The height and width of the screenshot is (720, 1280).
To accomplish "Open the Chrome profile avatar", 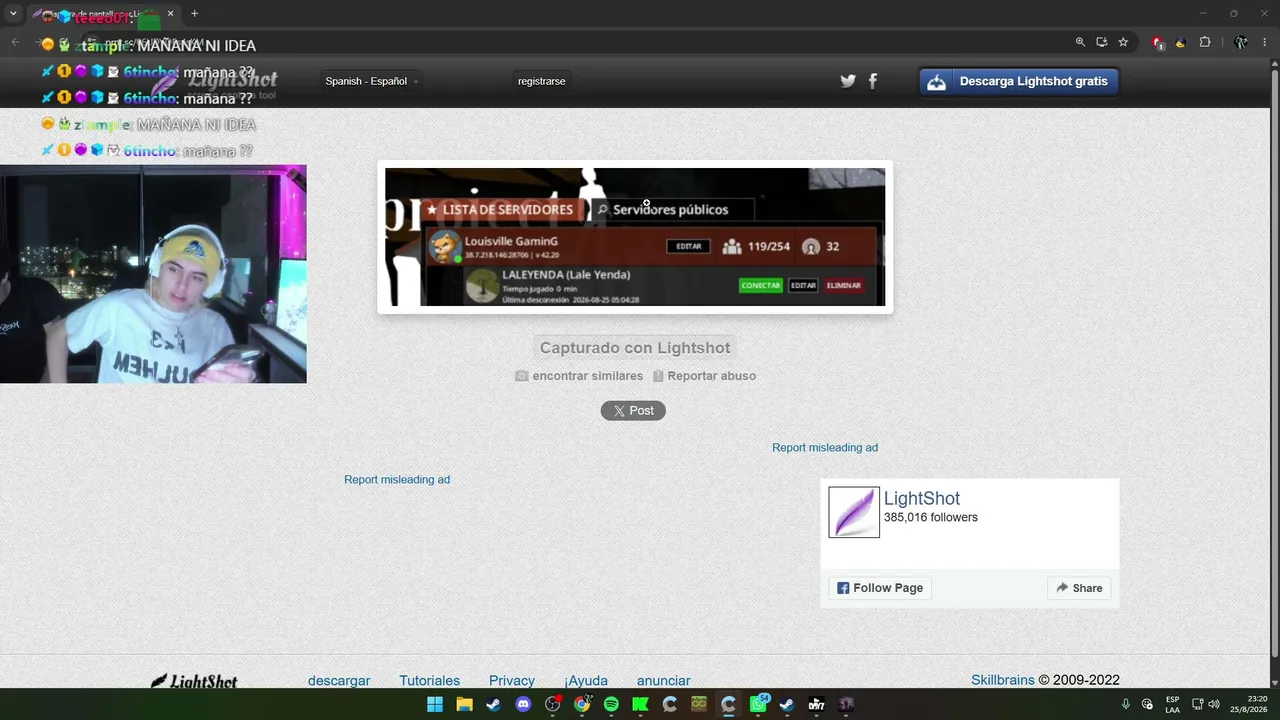I will coord(1241,42).
